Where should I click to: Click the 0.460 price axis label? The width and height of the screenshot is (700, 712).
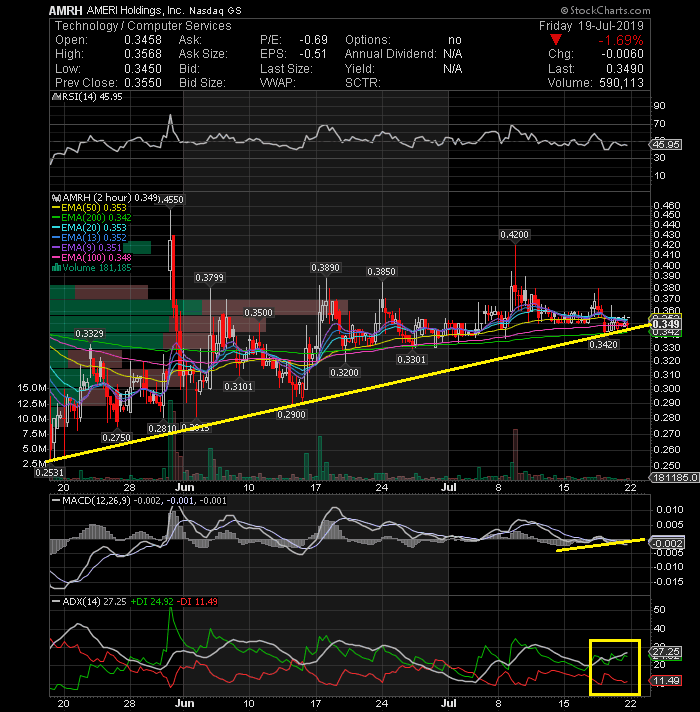[666, 206]
